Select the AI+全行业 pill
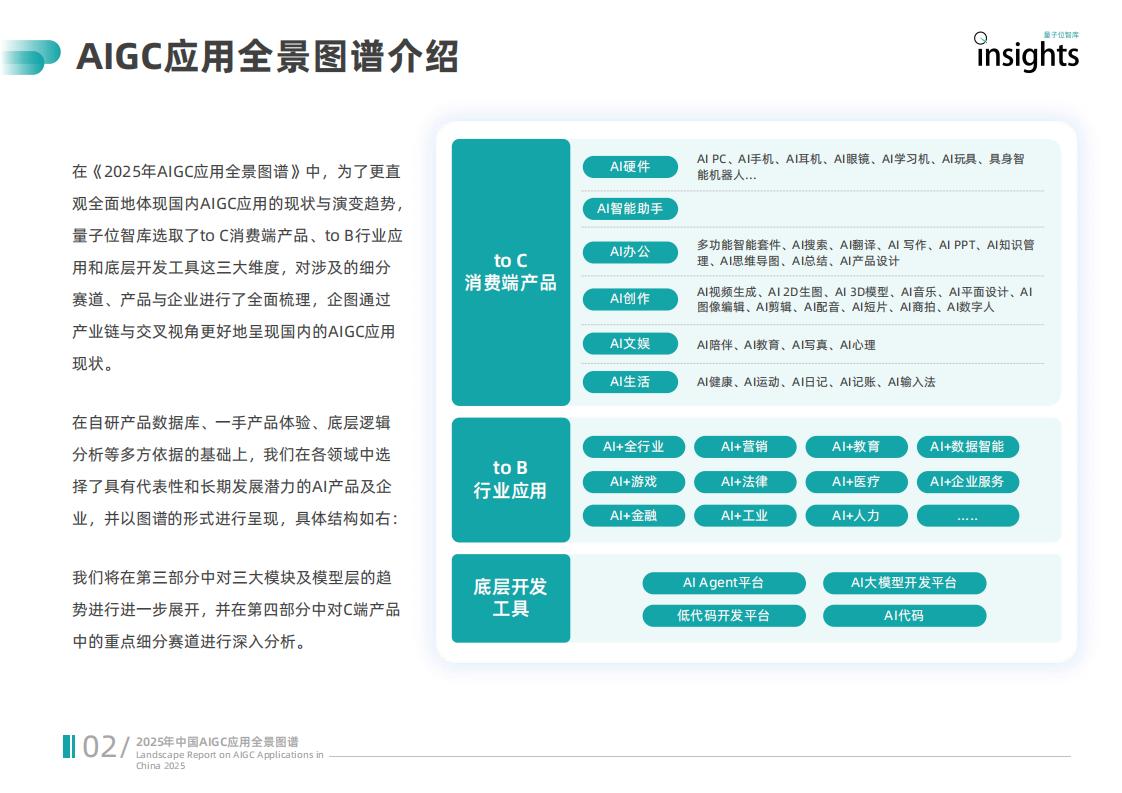Screen dimensions: 1122x793 click(x=633, y=447)
